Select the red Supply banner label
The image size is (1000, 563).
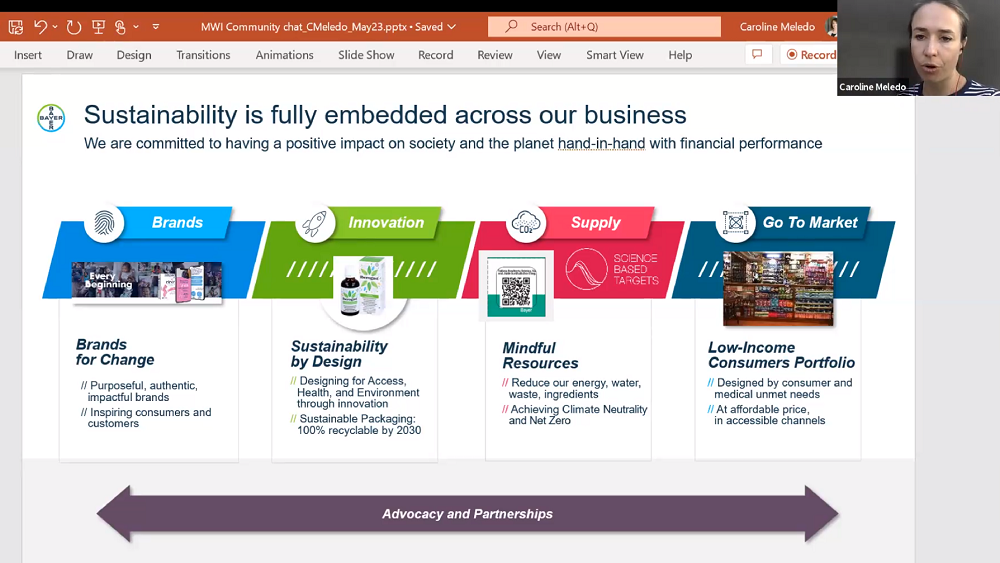(596, 223)
